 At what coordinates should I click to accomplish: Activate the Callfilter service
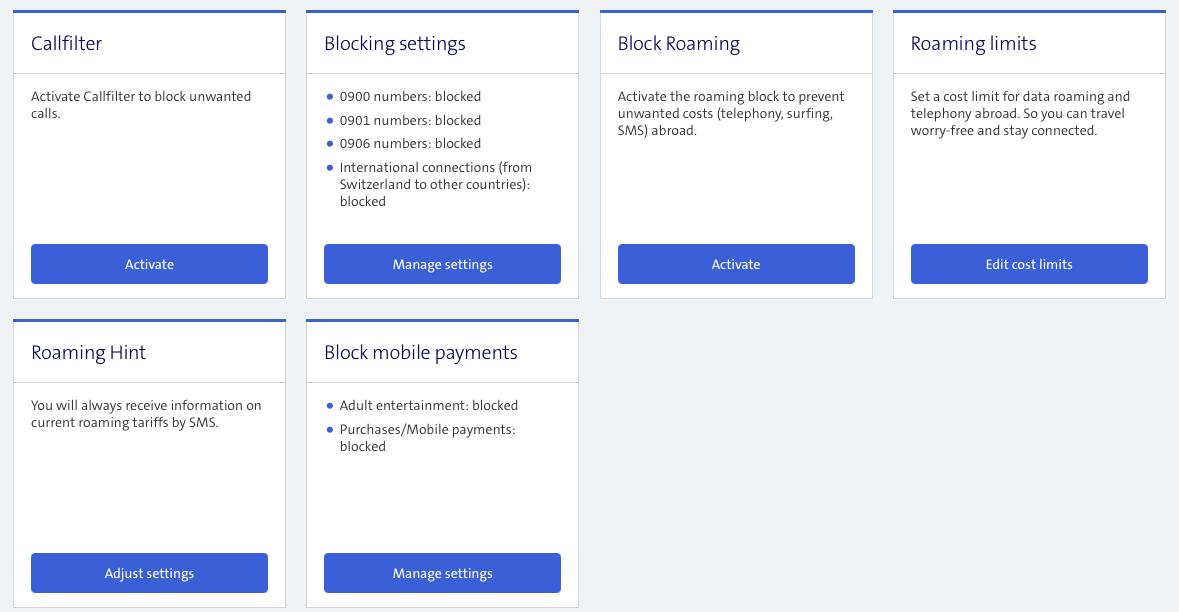click(149, 264)
